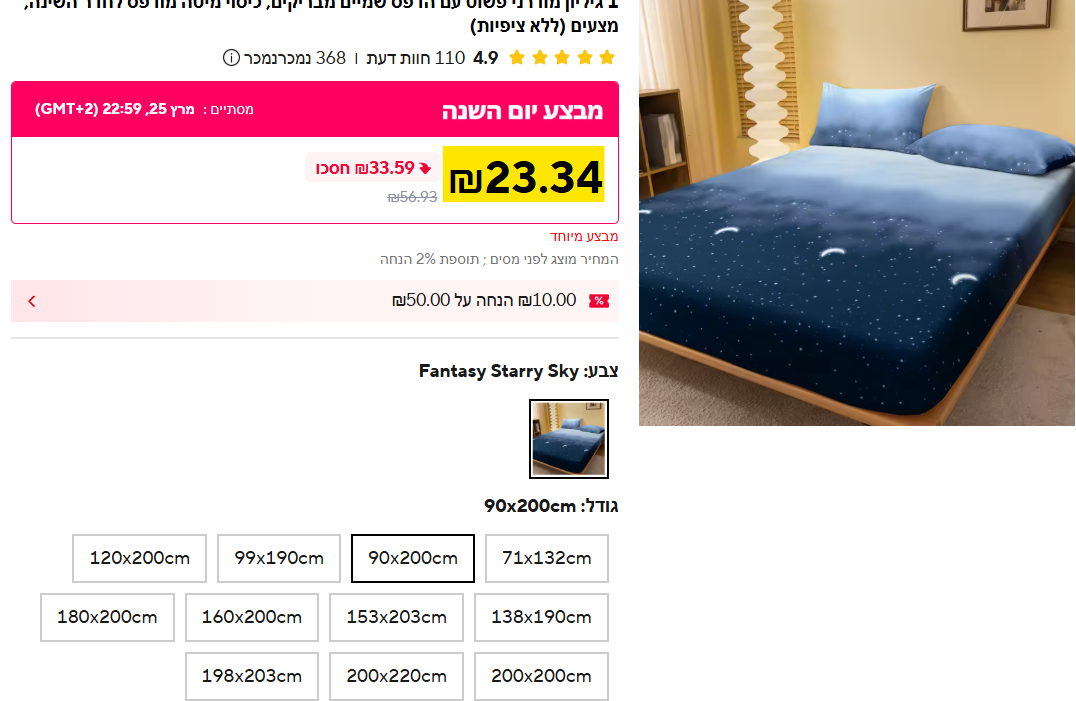Choose size 99x190cm

tap(279, 558)
